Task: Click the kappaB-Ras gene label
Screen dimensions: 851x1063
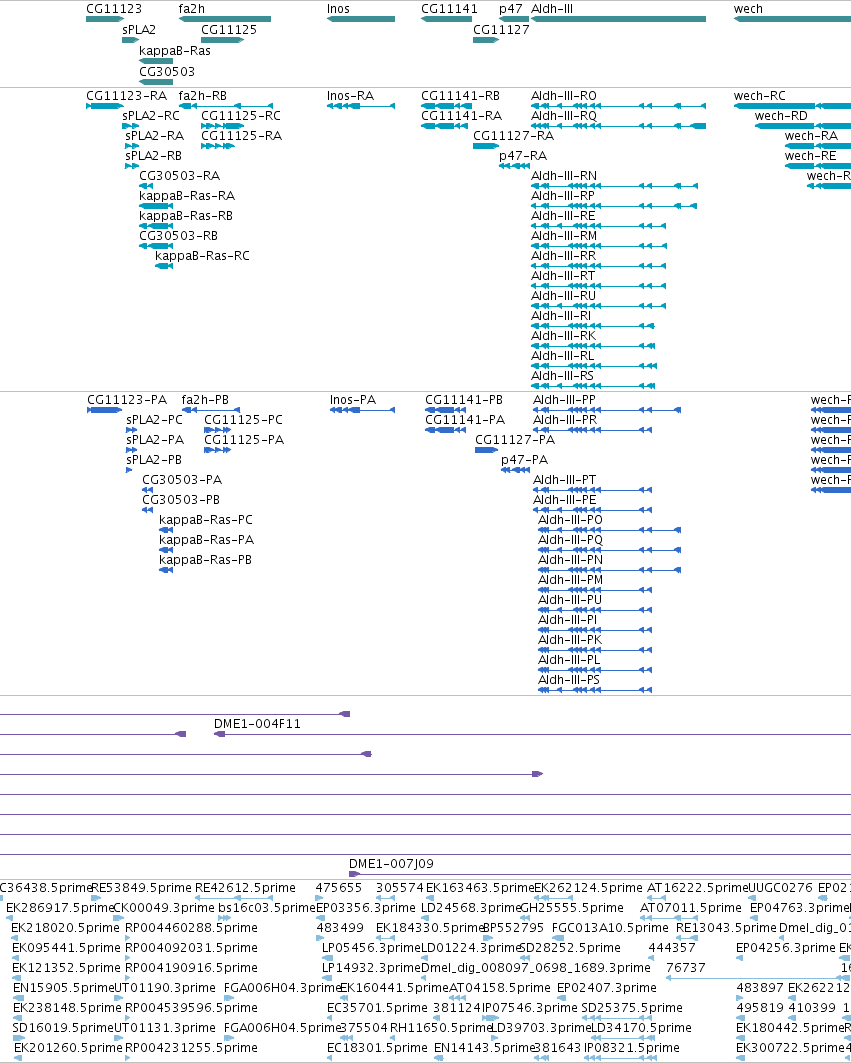Action: [x=175, y=51]
